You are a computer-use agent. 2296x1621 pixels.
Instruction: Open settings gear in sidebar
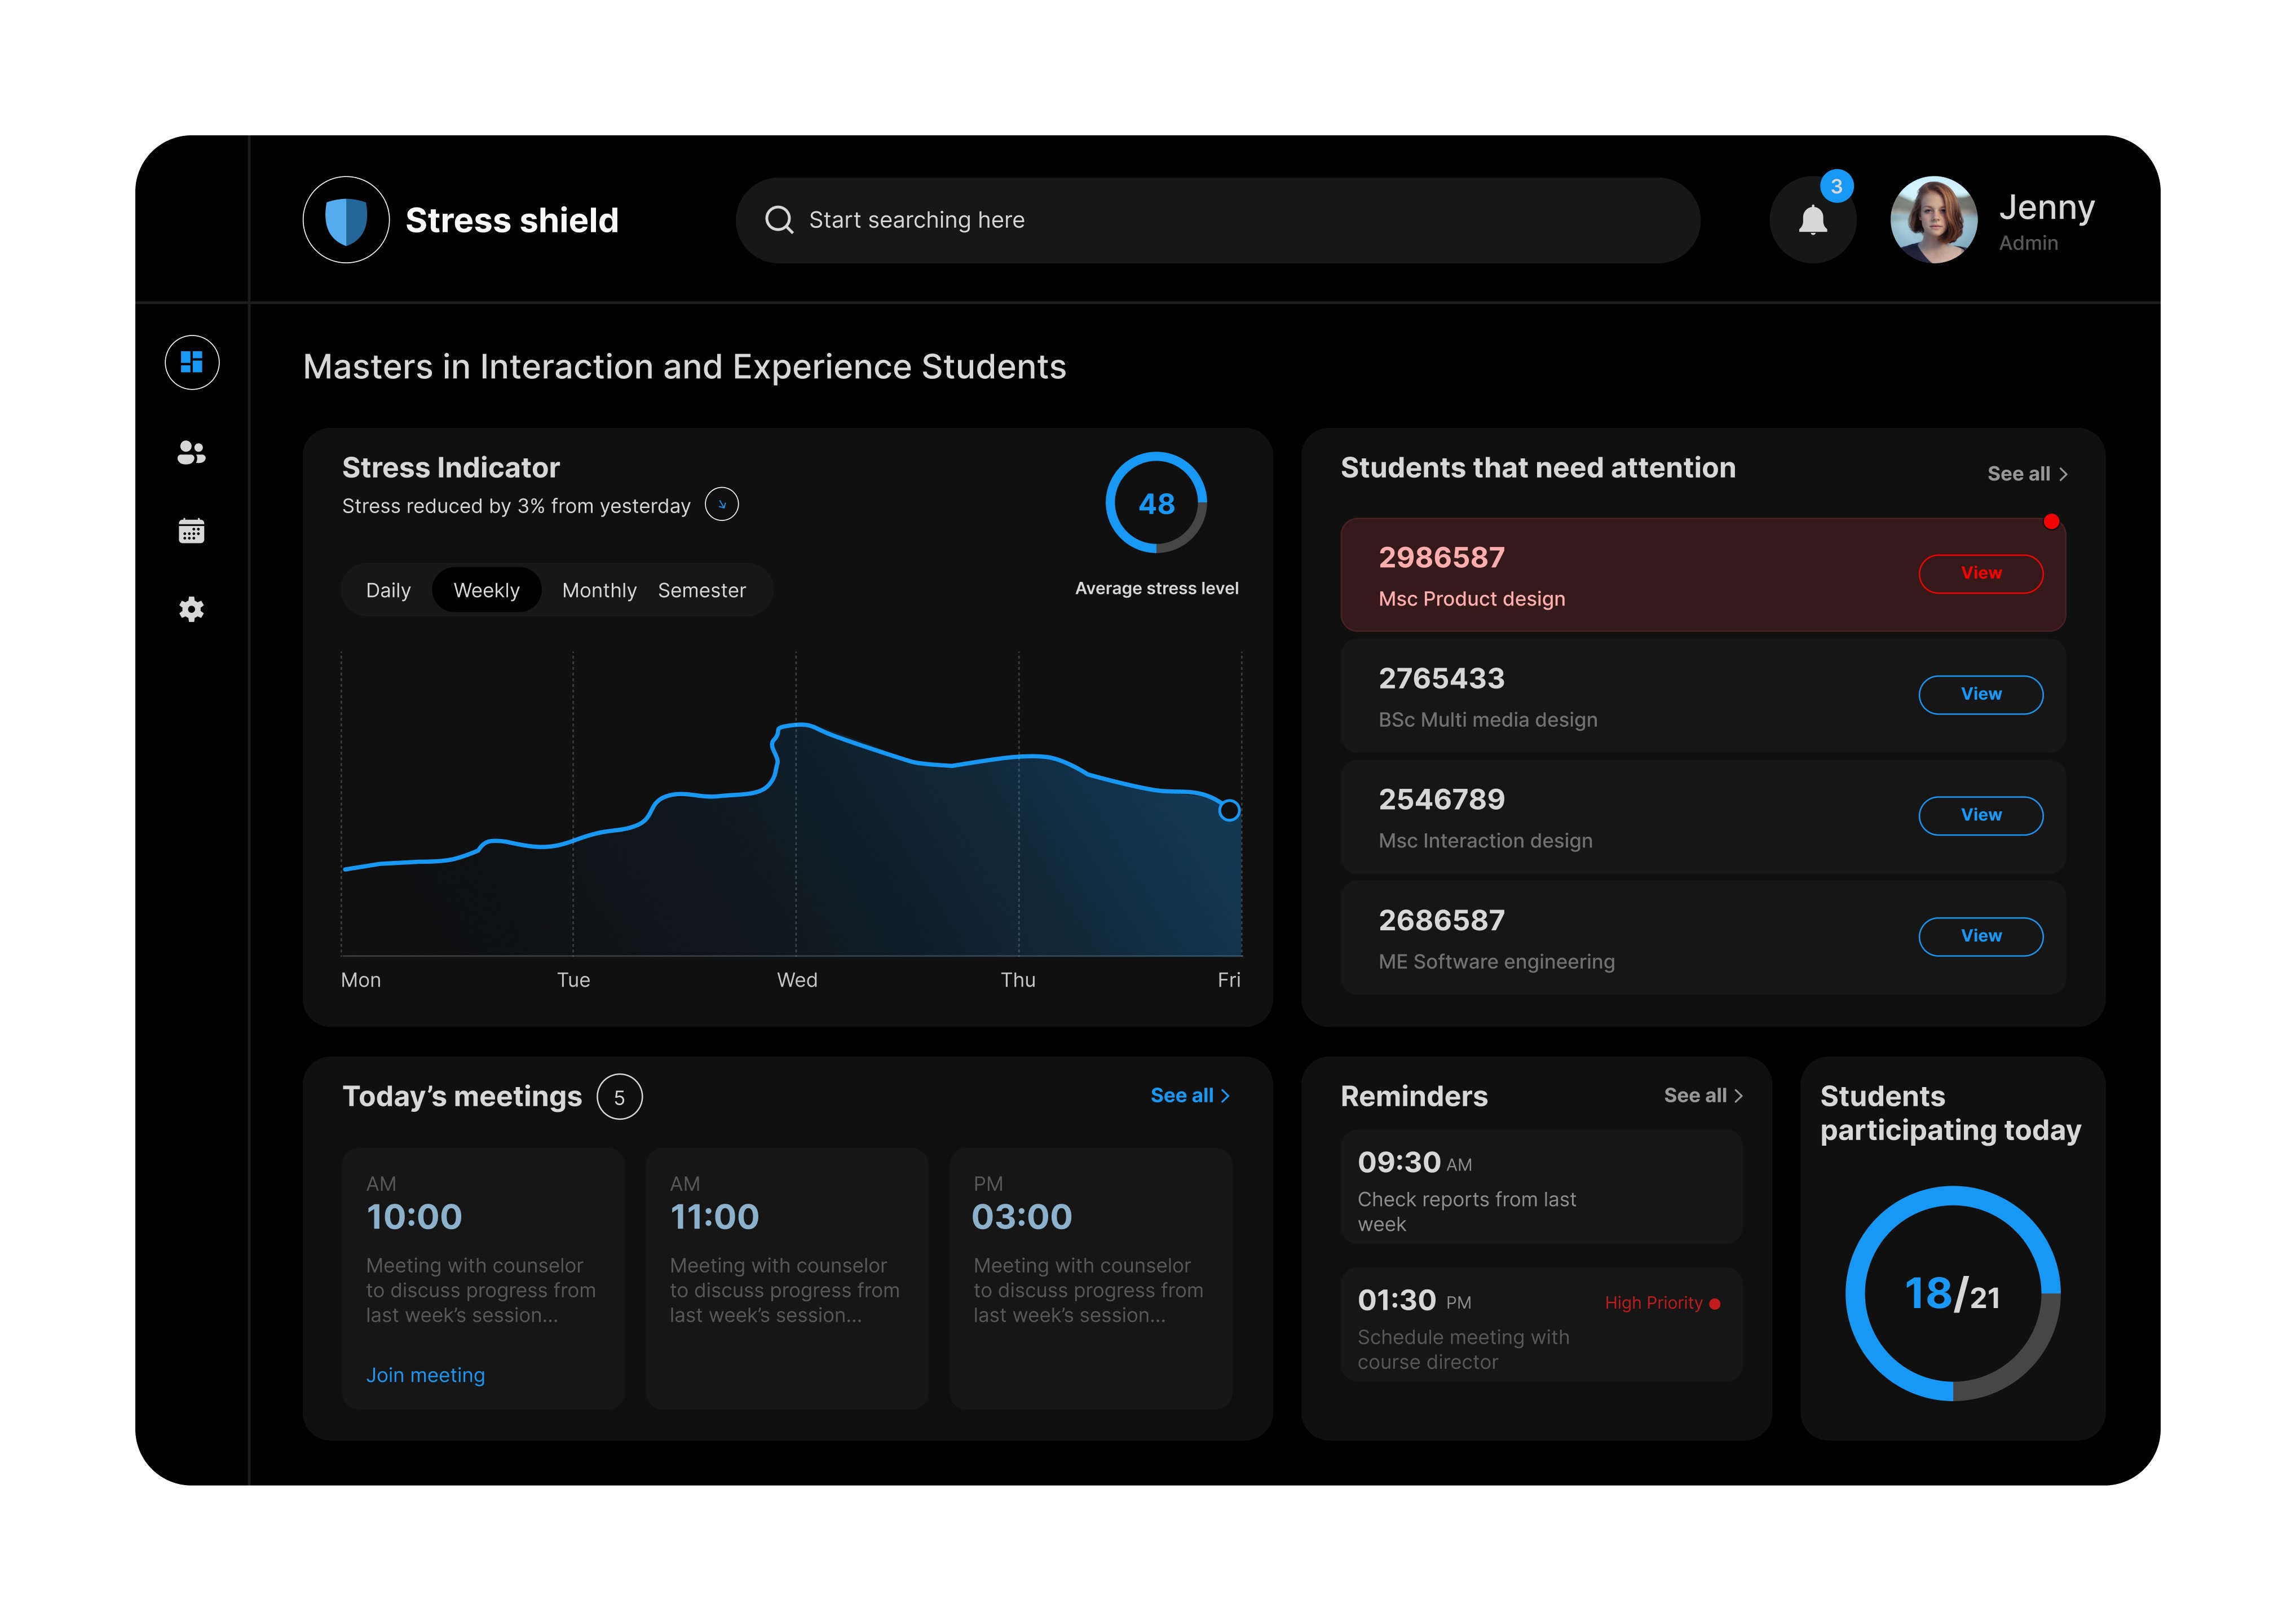click(192, 609)
